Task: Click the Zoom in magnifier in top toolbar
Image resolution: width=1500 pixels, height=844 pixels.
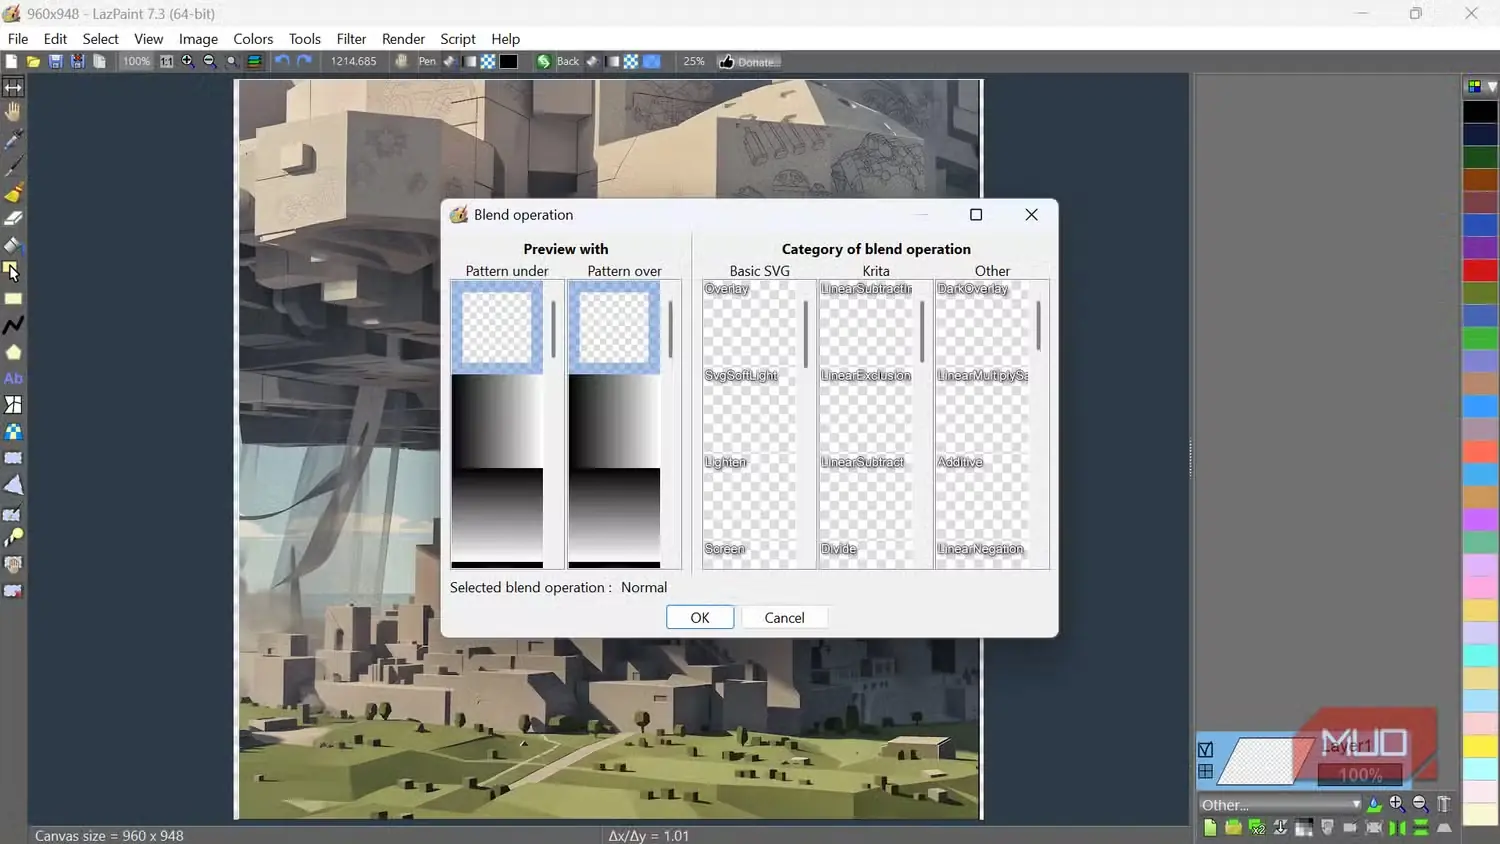Action: [x=188, y=62]
